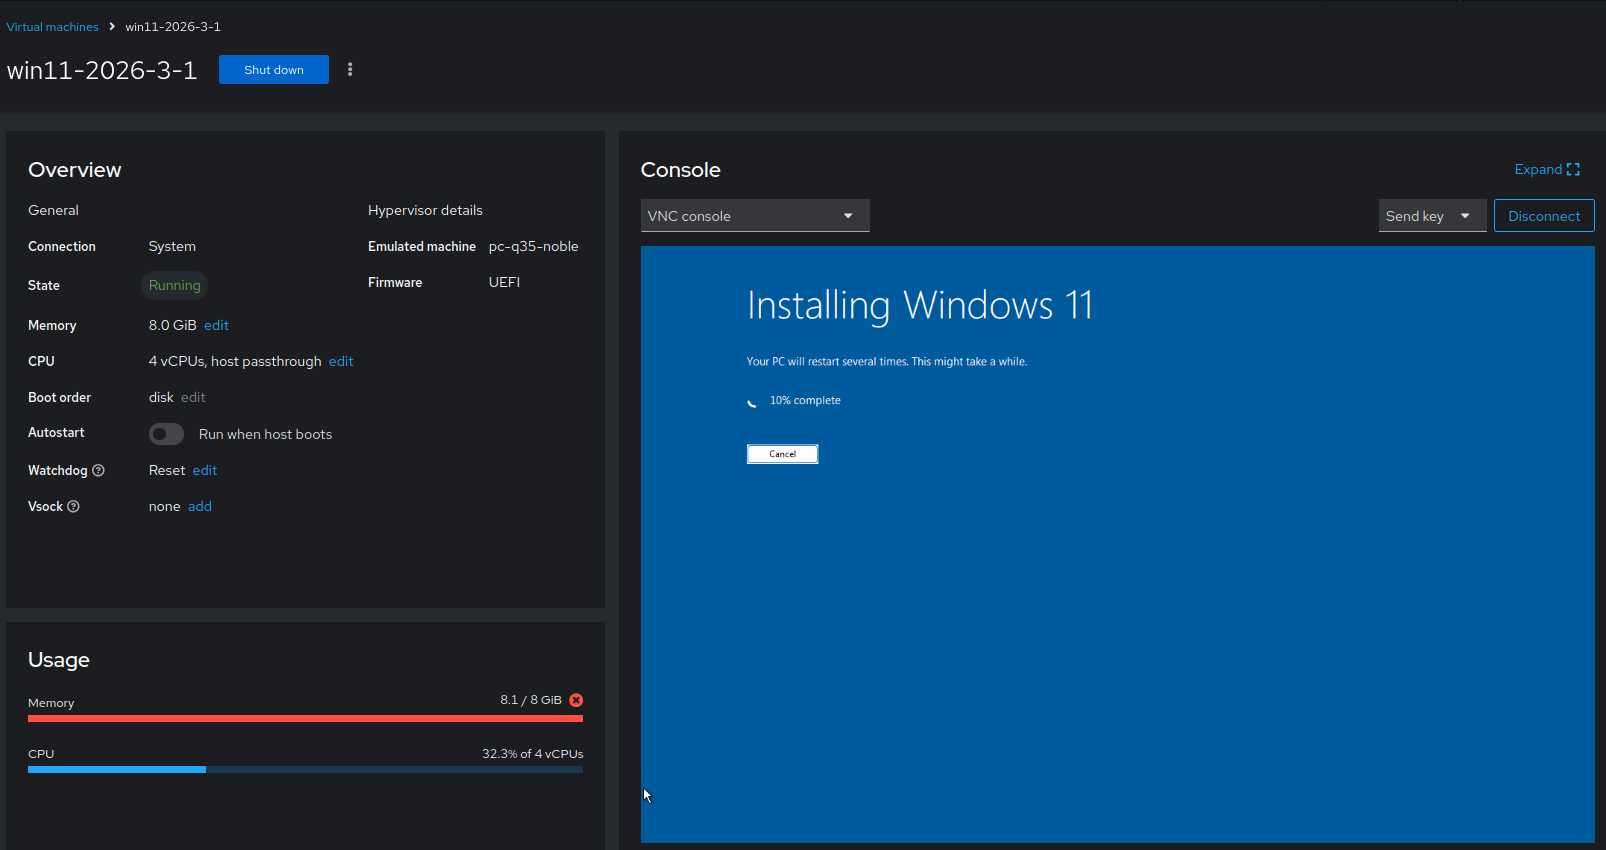Expand the console view
Image resolution: width=1606 pixels, height=850 pixels.
click(x=1547, y=170)
